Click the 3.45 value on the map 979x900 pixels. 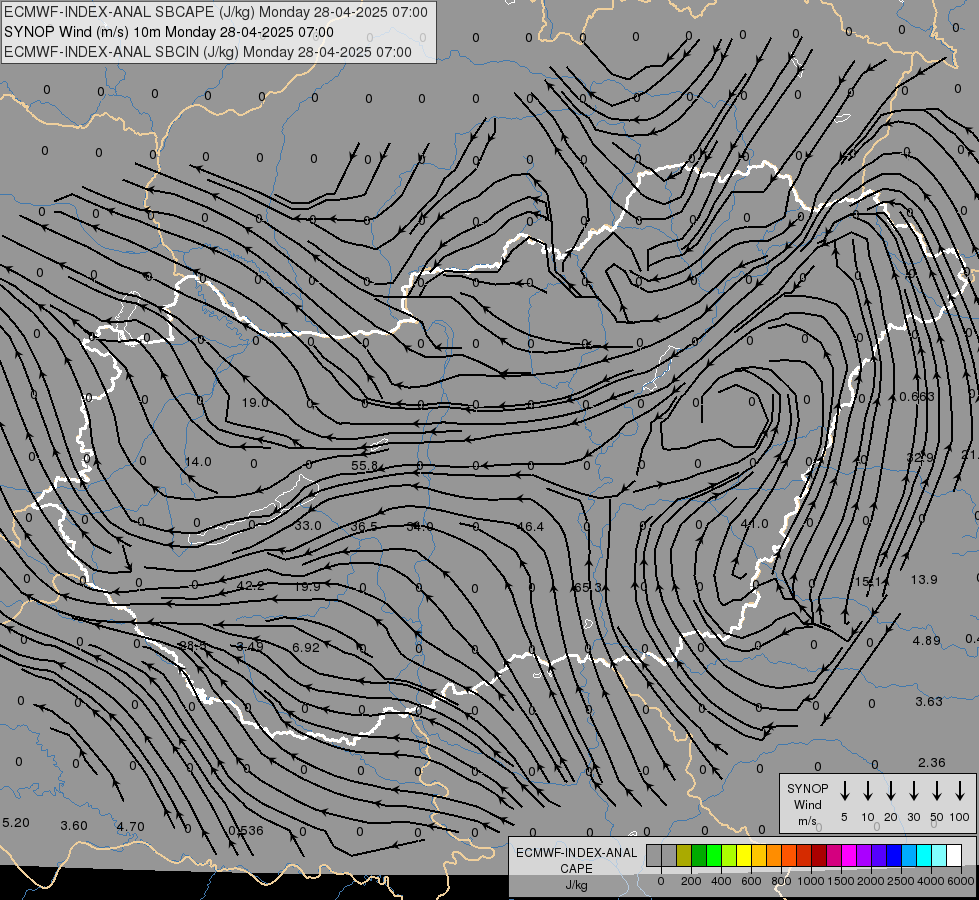pos(250,646)
